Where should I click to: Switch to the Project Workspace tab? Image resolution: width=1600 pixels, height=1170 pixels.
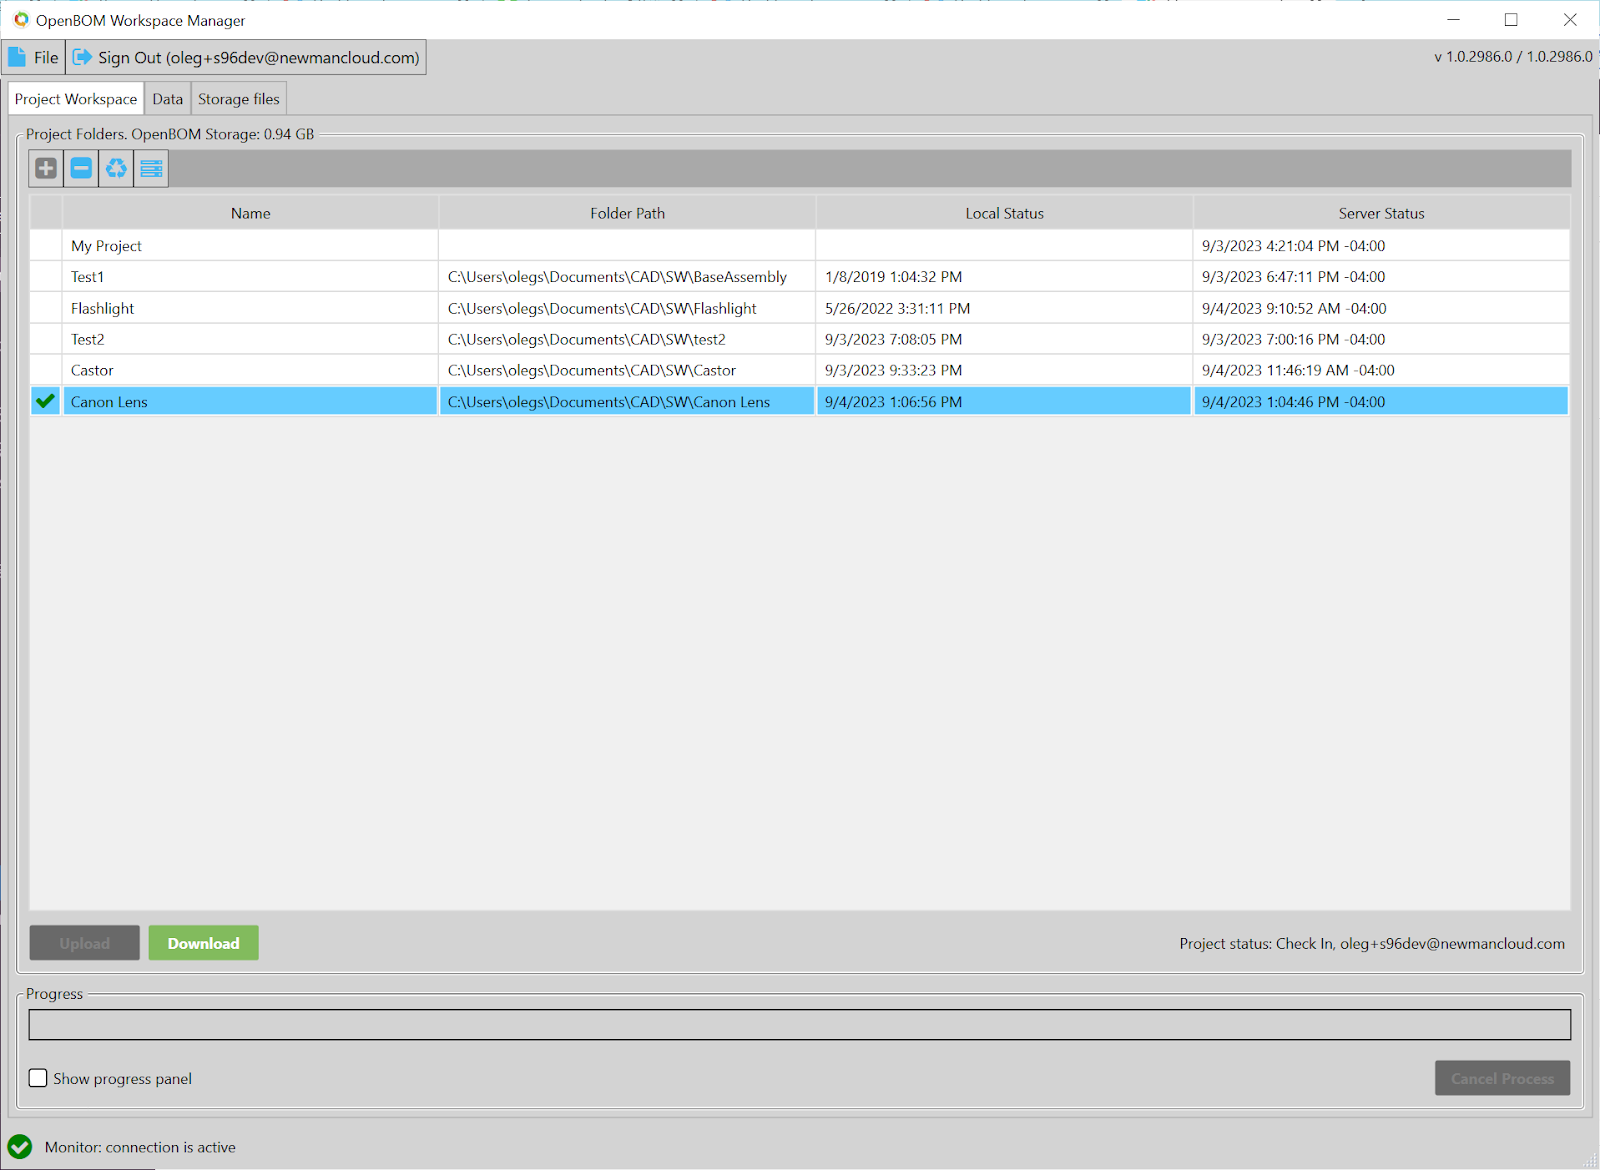tap(76, 99)
